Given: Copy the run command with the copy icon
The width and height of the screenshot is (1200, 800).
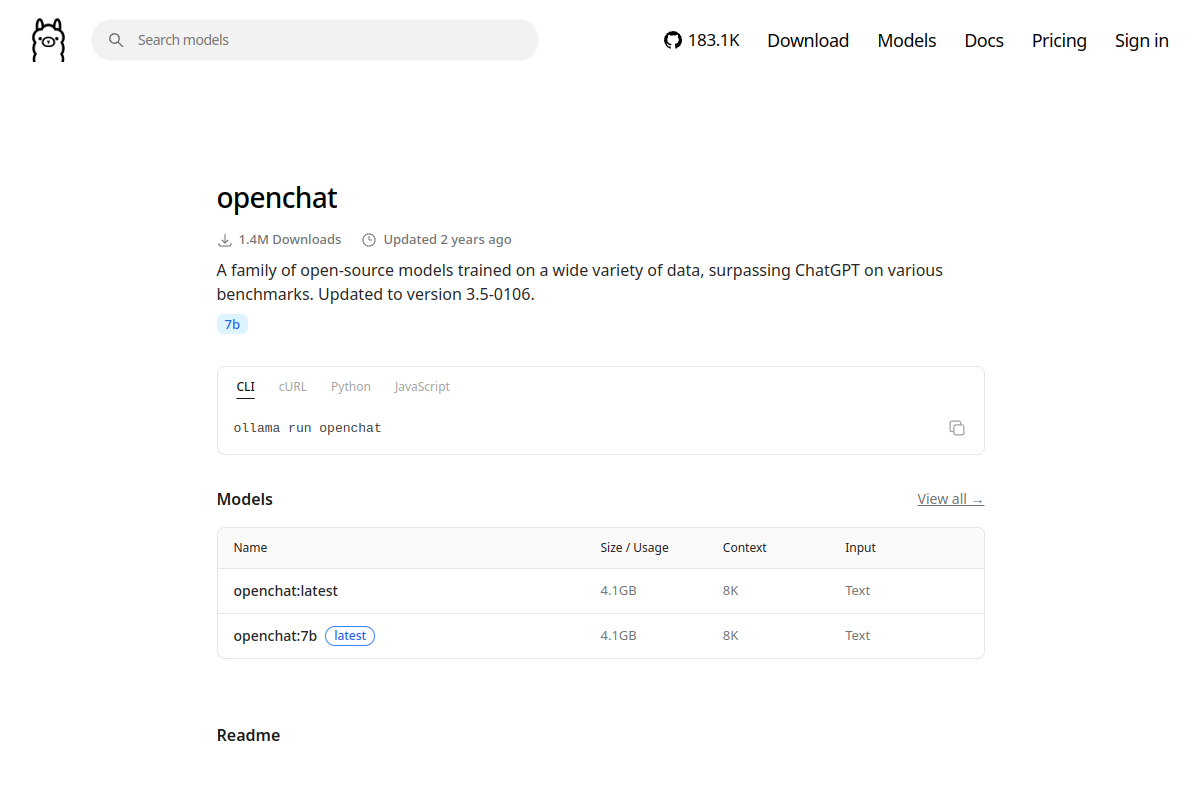Looking at the screenshot, I should point(957,428).
